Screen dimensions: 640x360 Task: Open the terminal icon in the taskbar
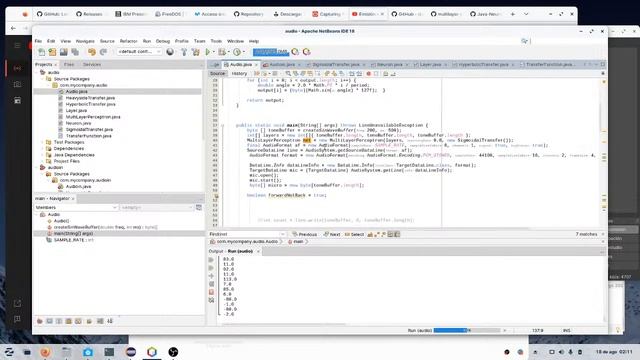click(109, 352)
